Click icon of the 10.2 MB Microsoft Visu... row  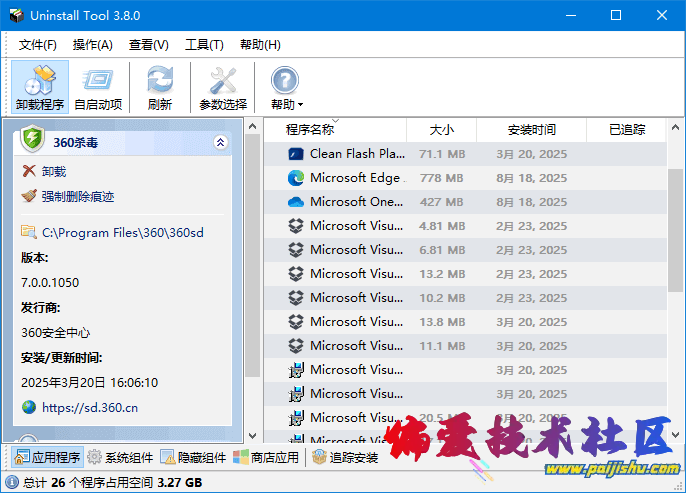pos(296,298)
